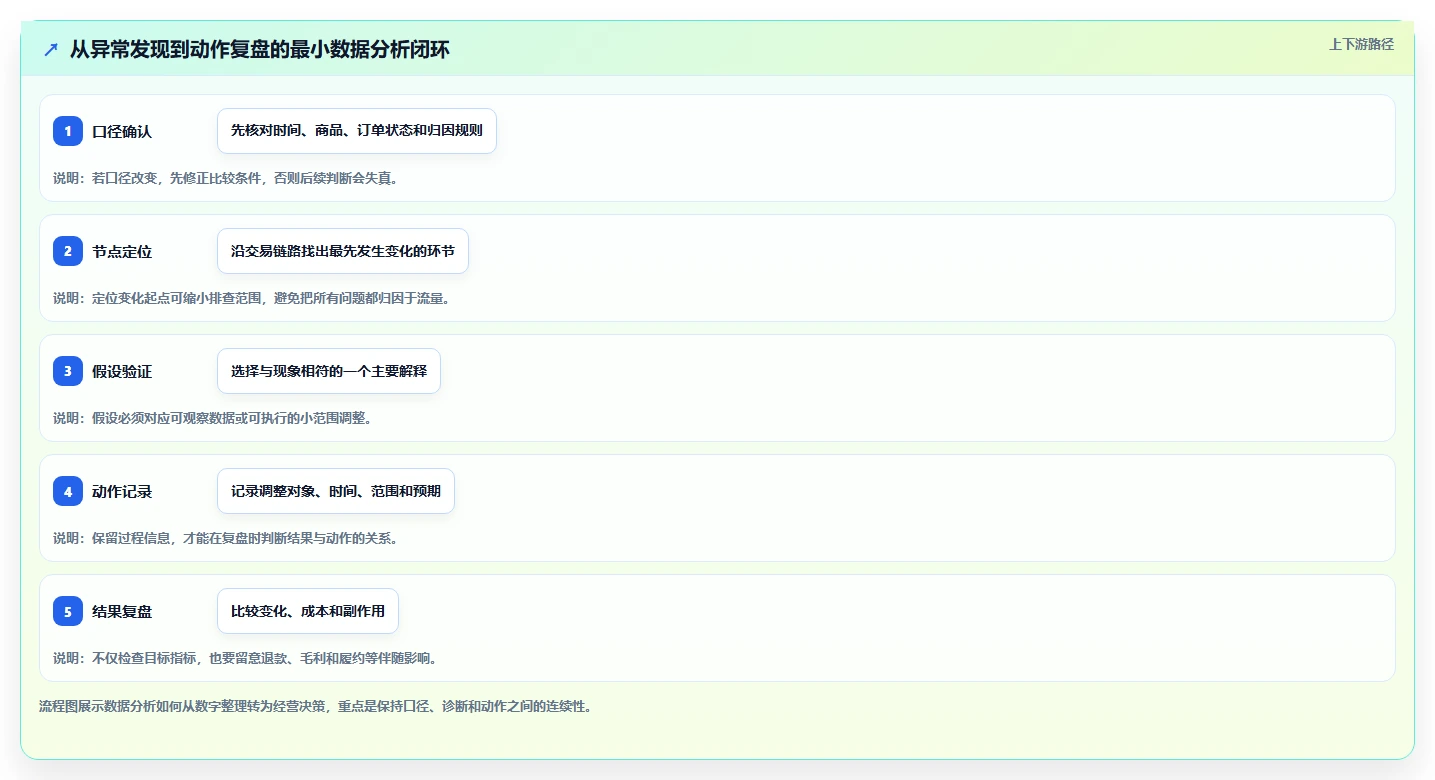The height and width of the screenshot is (780, 1435).
Task: Click step number badge 3
Action: [x=68, y=371]
